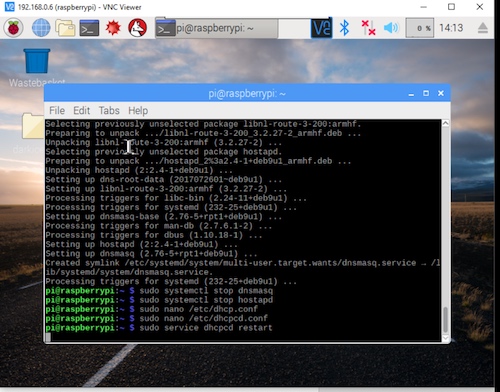Click 'Processing triggers for libc-bin' line
Image resolution: width=500 pixels, height=392 pixels.
pyautogui.click(x=176, y=198)
